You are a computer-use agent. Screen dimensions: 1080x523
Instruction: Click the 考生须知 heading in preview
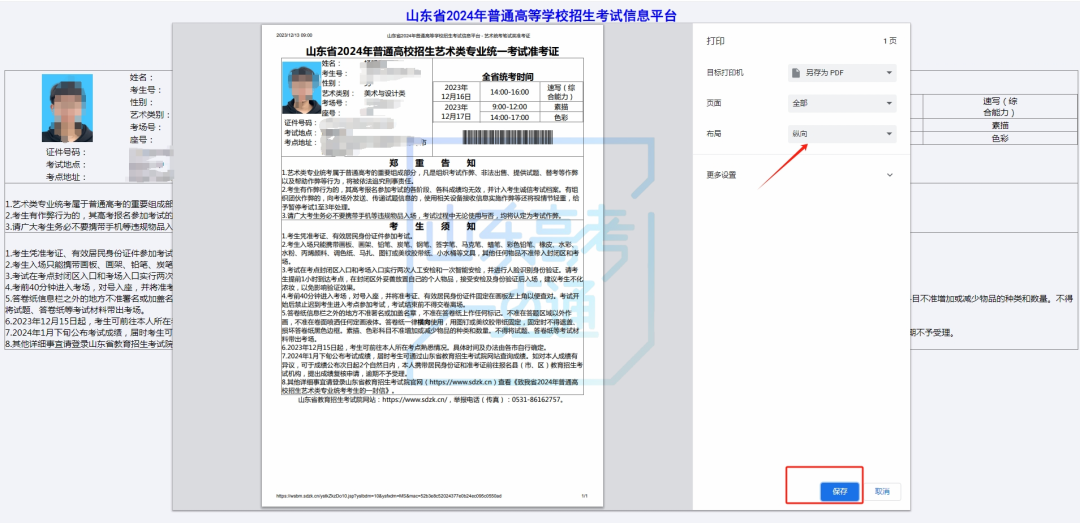[x=432, y=225]
